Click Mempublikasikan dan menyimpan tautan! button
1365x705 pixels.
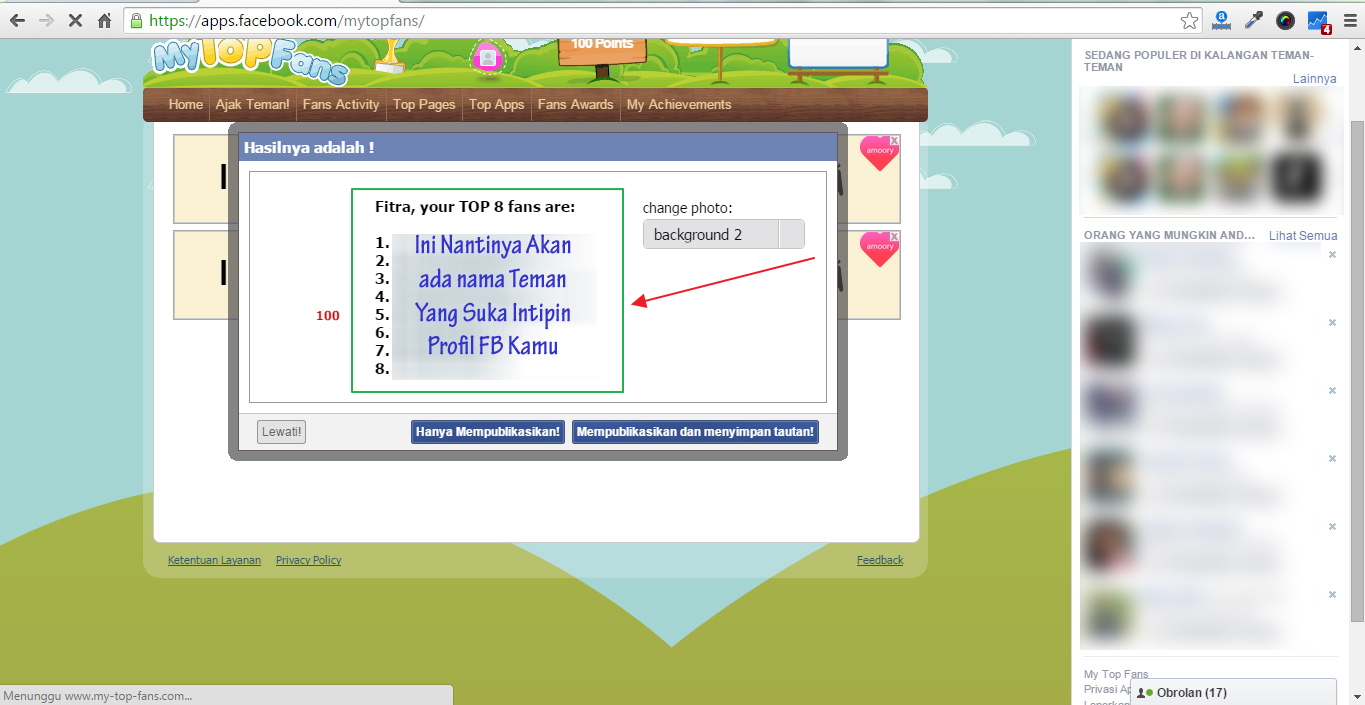click(x=696, y=432)
